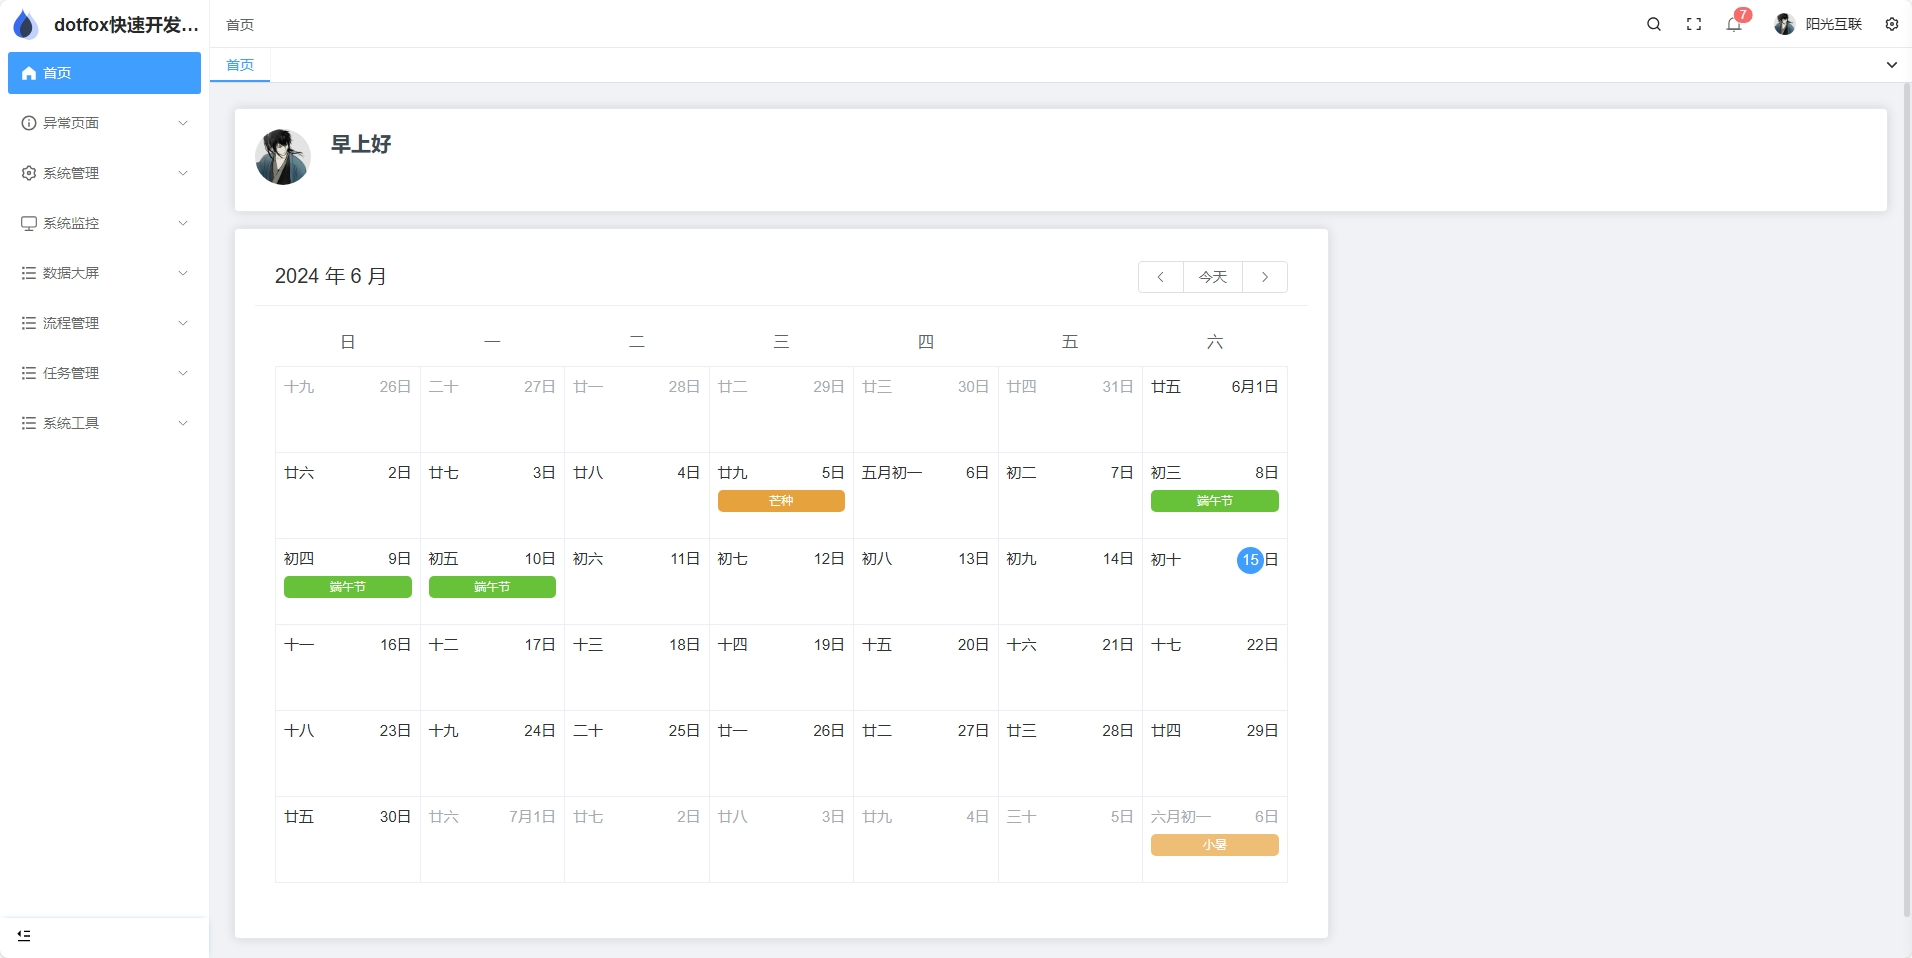Toggle fullscreen mode icon
1912x958 pixels.
(1694, 24)
